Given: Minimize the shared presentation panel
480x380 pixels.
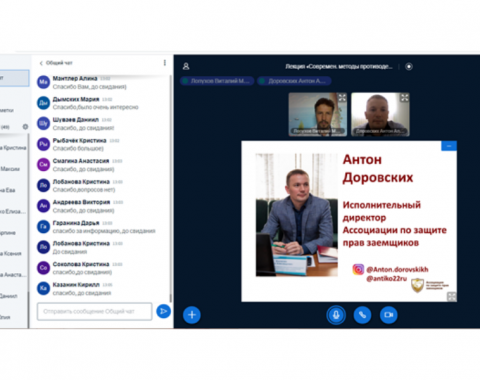Looking at the screenshot, I should coord(449,146).
